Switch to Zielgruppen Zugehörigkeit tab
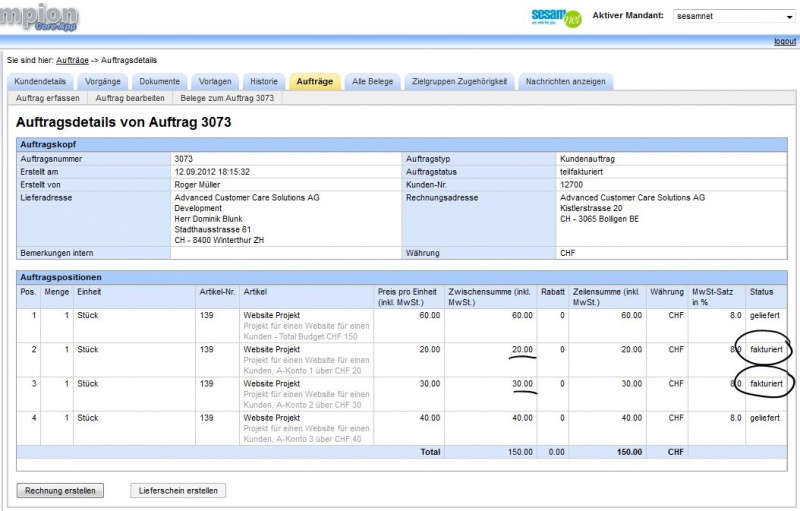The image size is (800, 511). click(459, 81)
